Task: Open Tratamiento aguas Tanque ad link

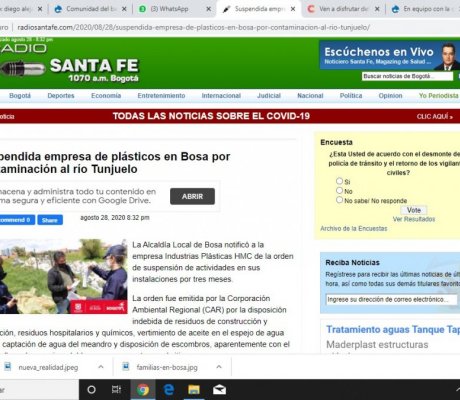Action: click(x=393, y=329)
